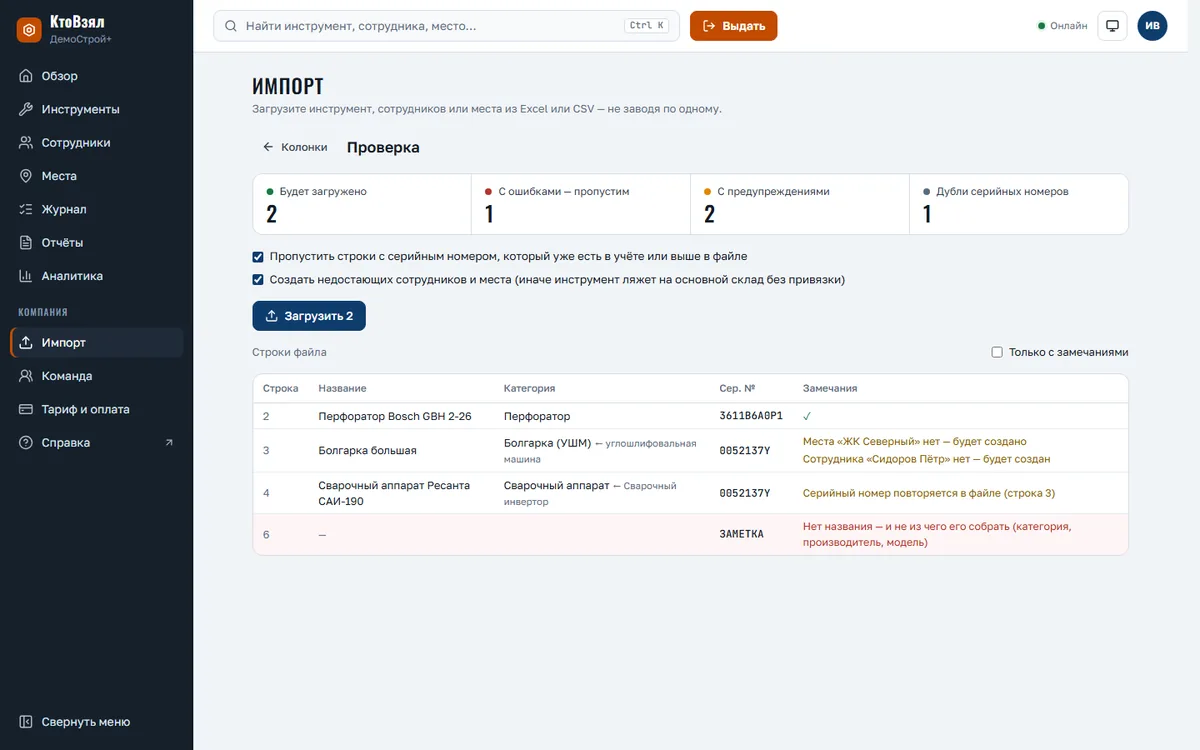Viewport: 1200px width, 750px height.
Task: Open the Обзор home icon in the sidebar
Action: tap(26, 76)
